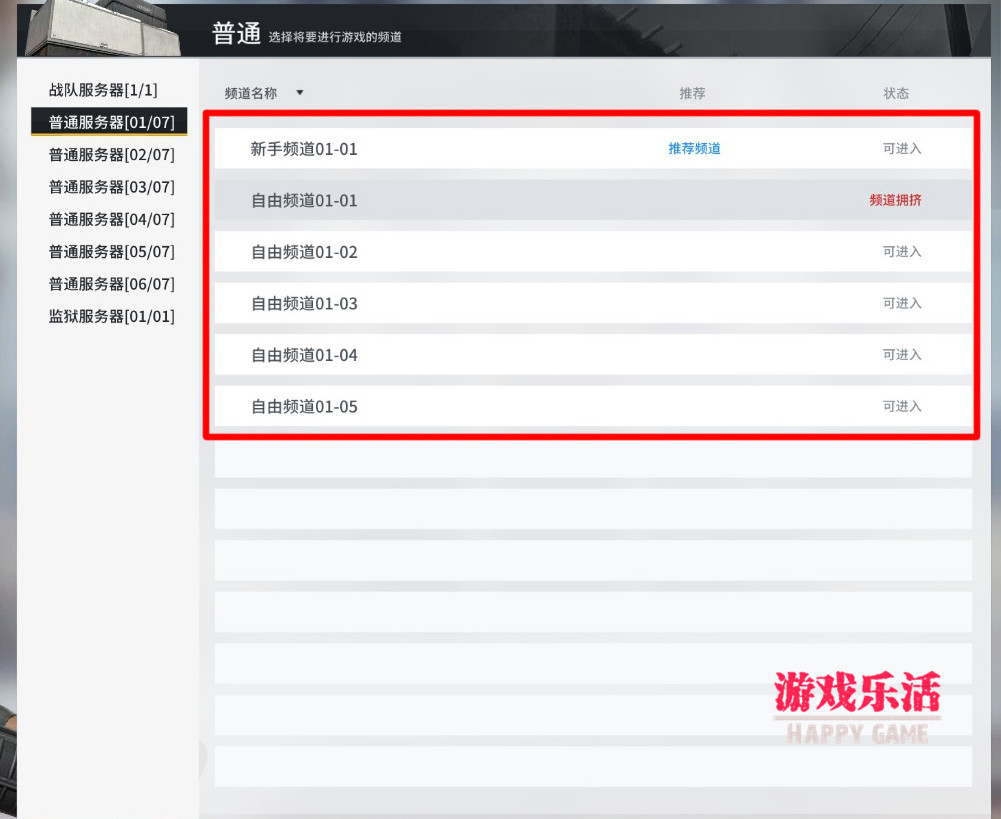Viewport: 1001px width, 819px height.
Task: Open 普通服务器[06/07] server
Action: point(111,284)
